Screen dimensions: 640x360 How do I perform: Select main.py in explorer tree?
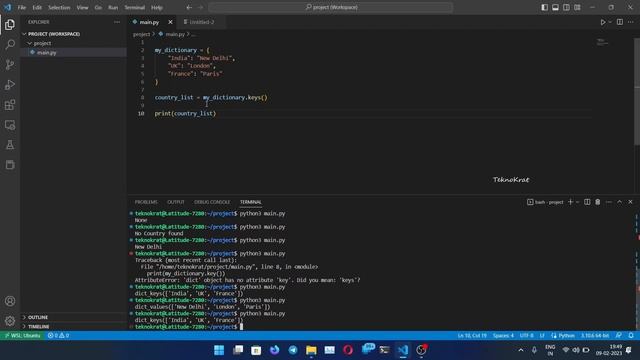(73, 53)
